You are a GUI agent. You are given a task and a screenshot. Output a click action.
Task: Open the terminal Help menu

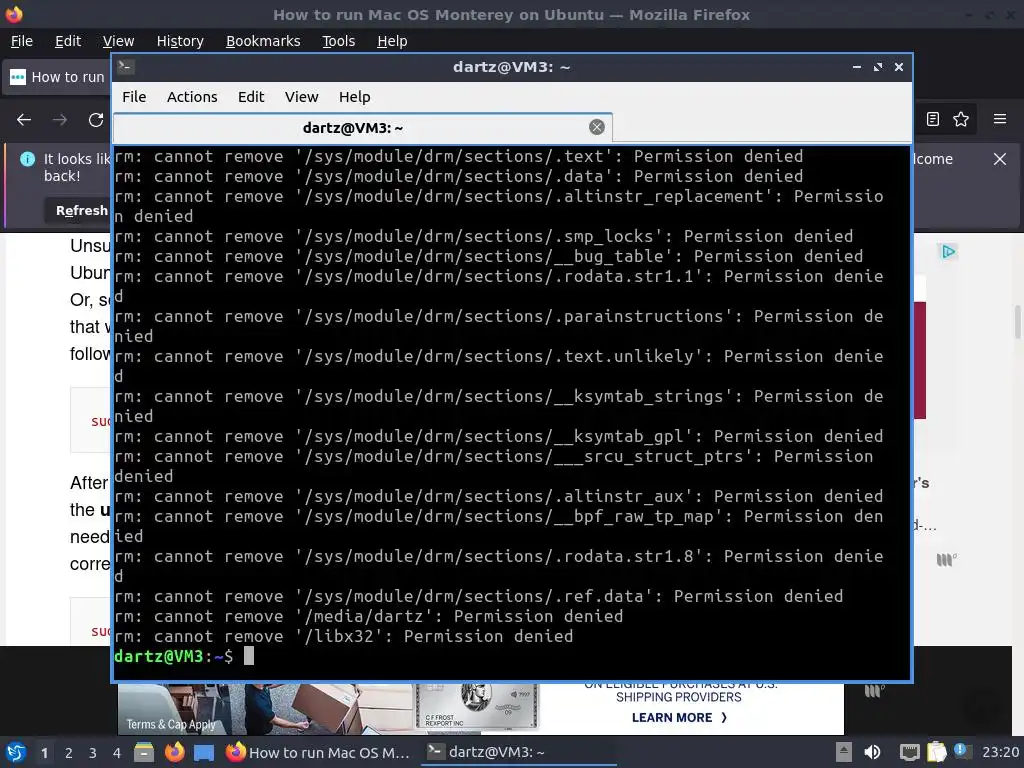(x=355, y=97)
